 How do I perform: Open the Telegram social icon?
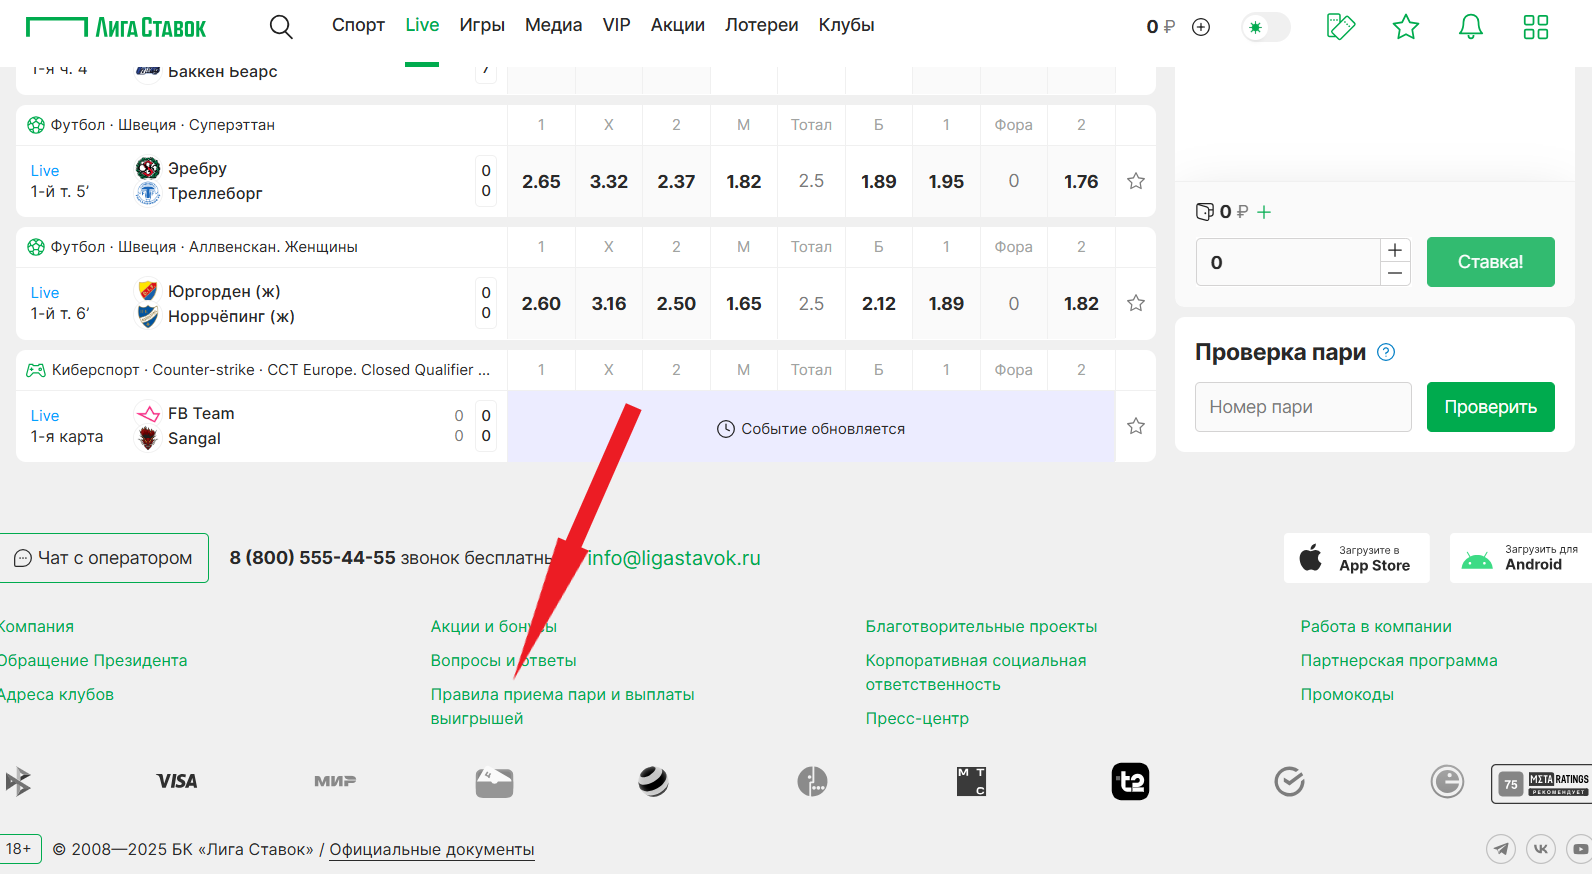(x=1500, y=849)
